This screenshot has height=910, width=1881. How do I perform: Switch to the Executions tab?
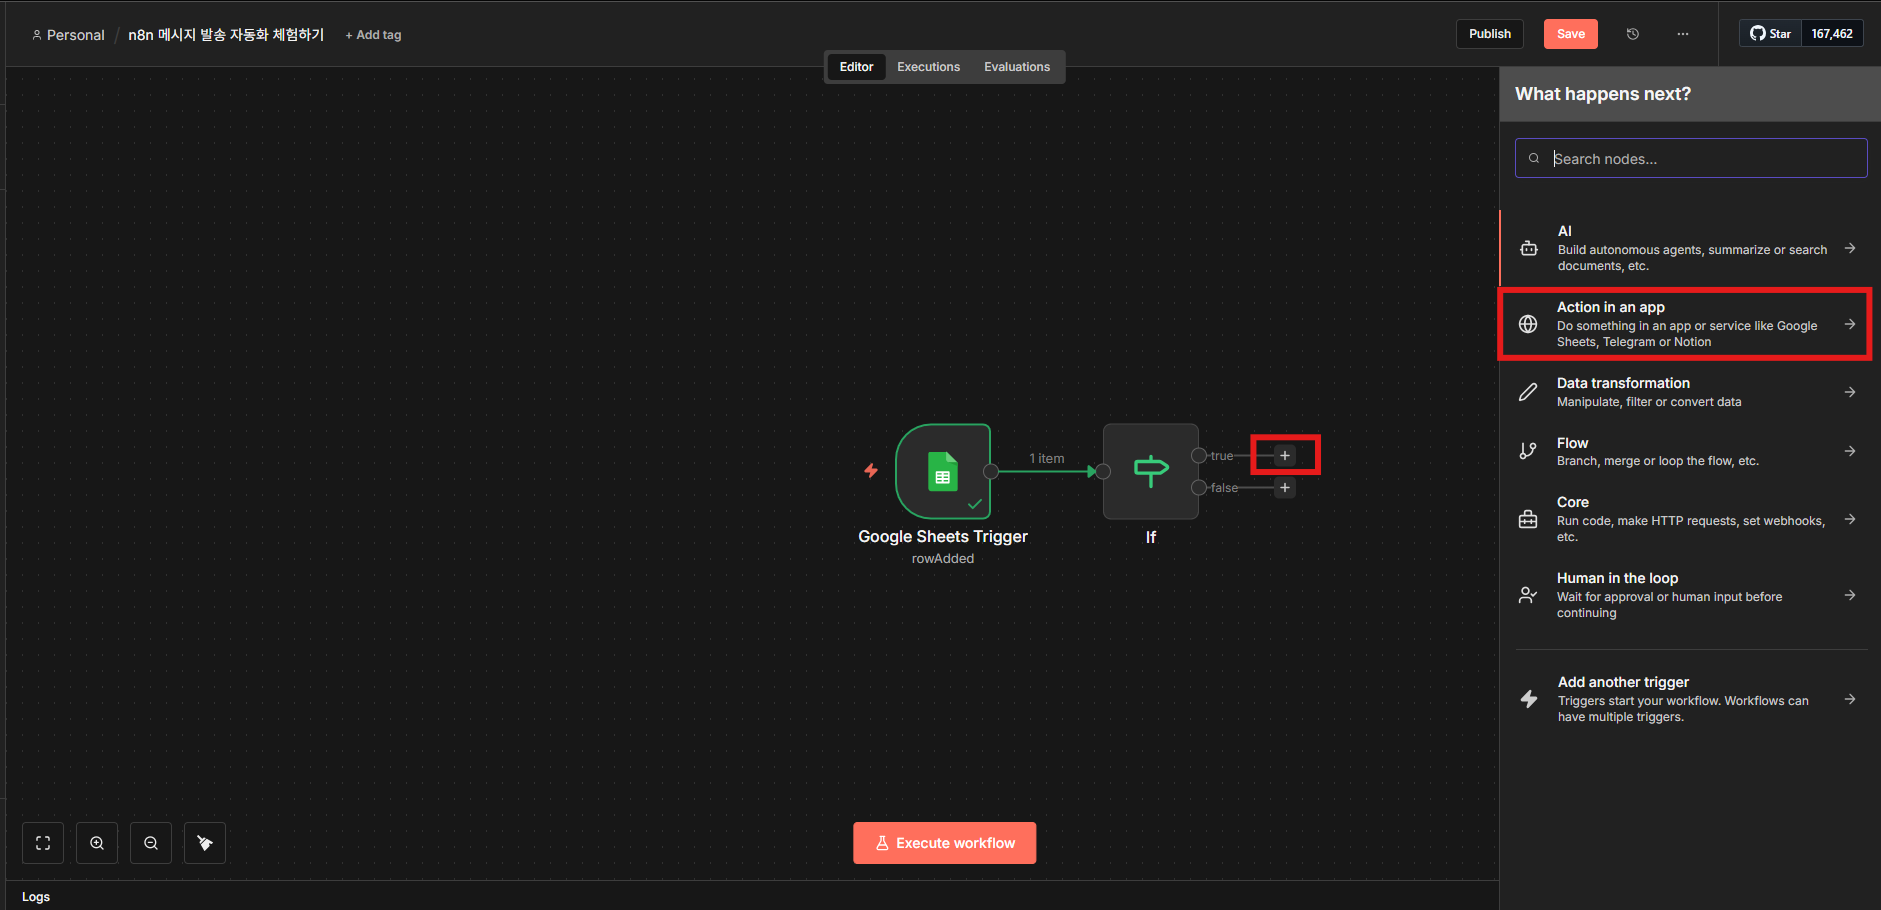pyautogui.click(x=928, y=67)
